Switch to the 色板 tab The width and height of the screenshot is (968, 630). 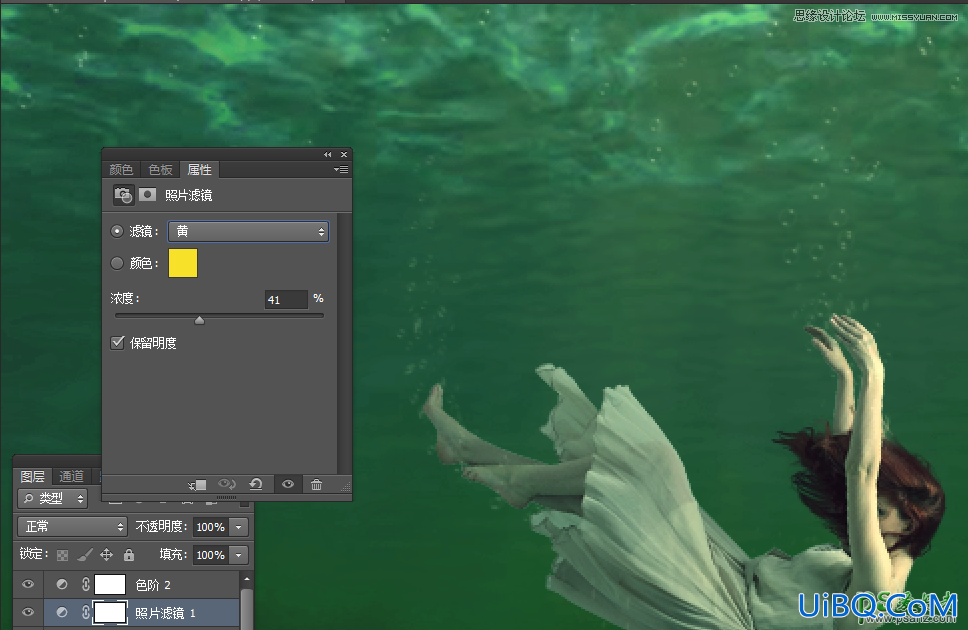pos(160,169)
